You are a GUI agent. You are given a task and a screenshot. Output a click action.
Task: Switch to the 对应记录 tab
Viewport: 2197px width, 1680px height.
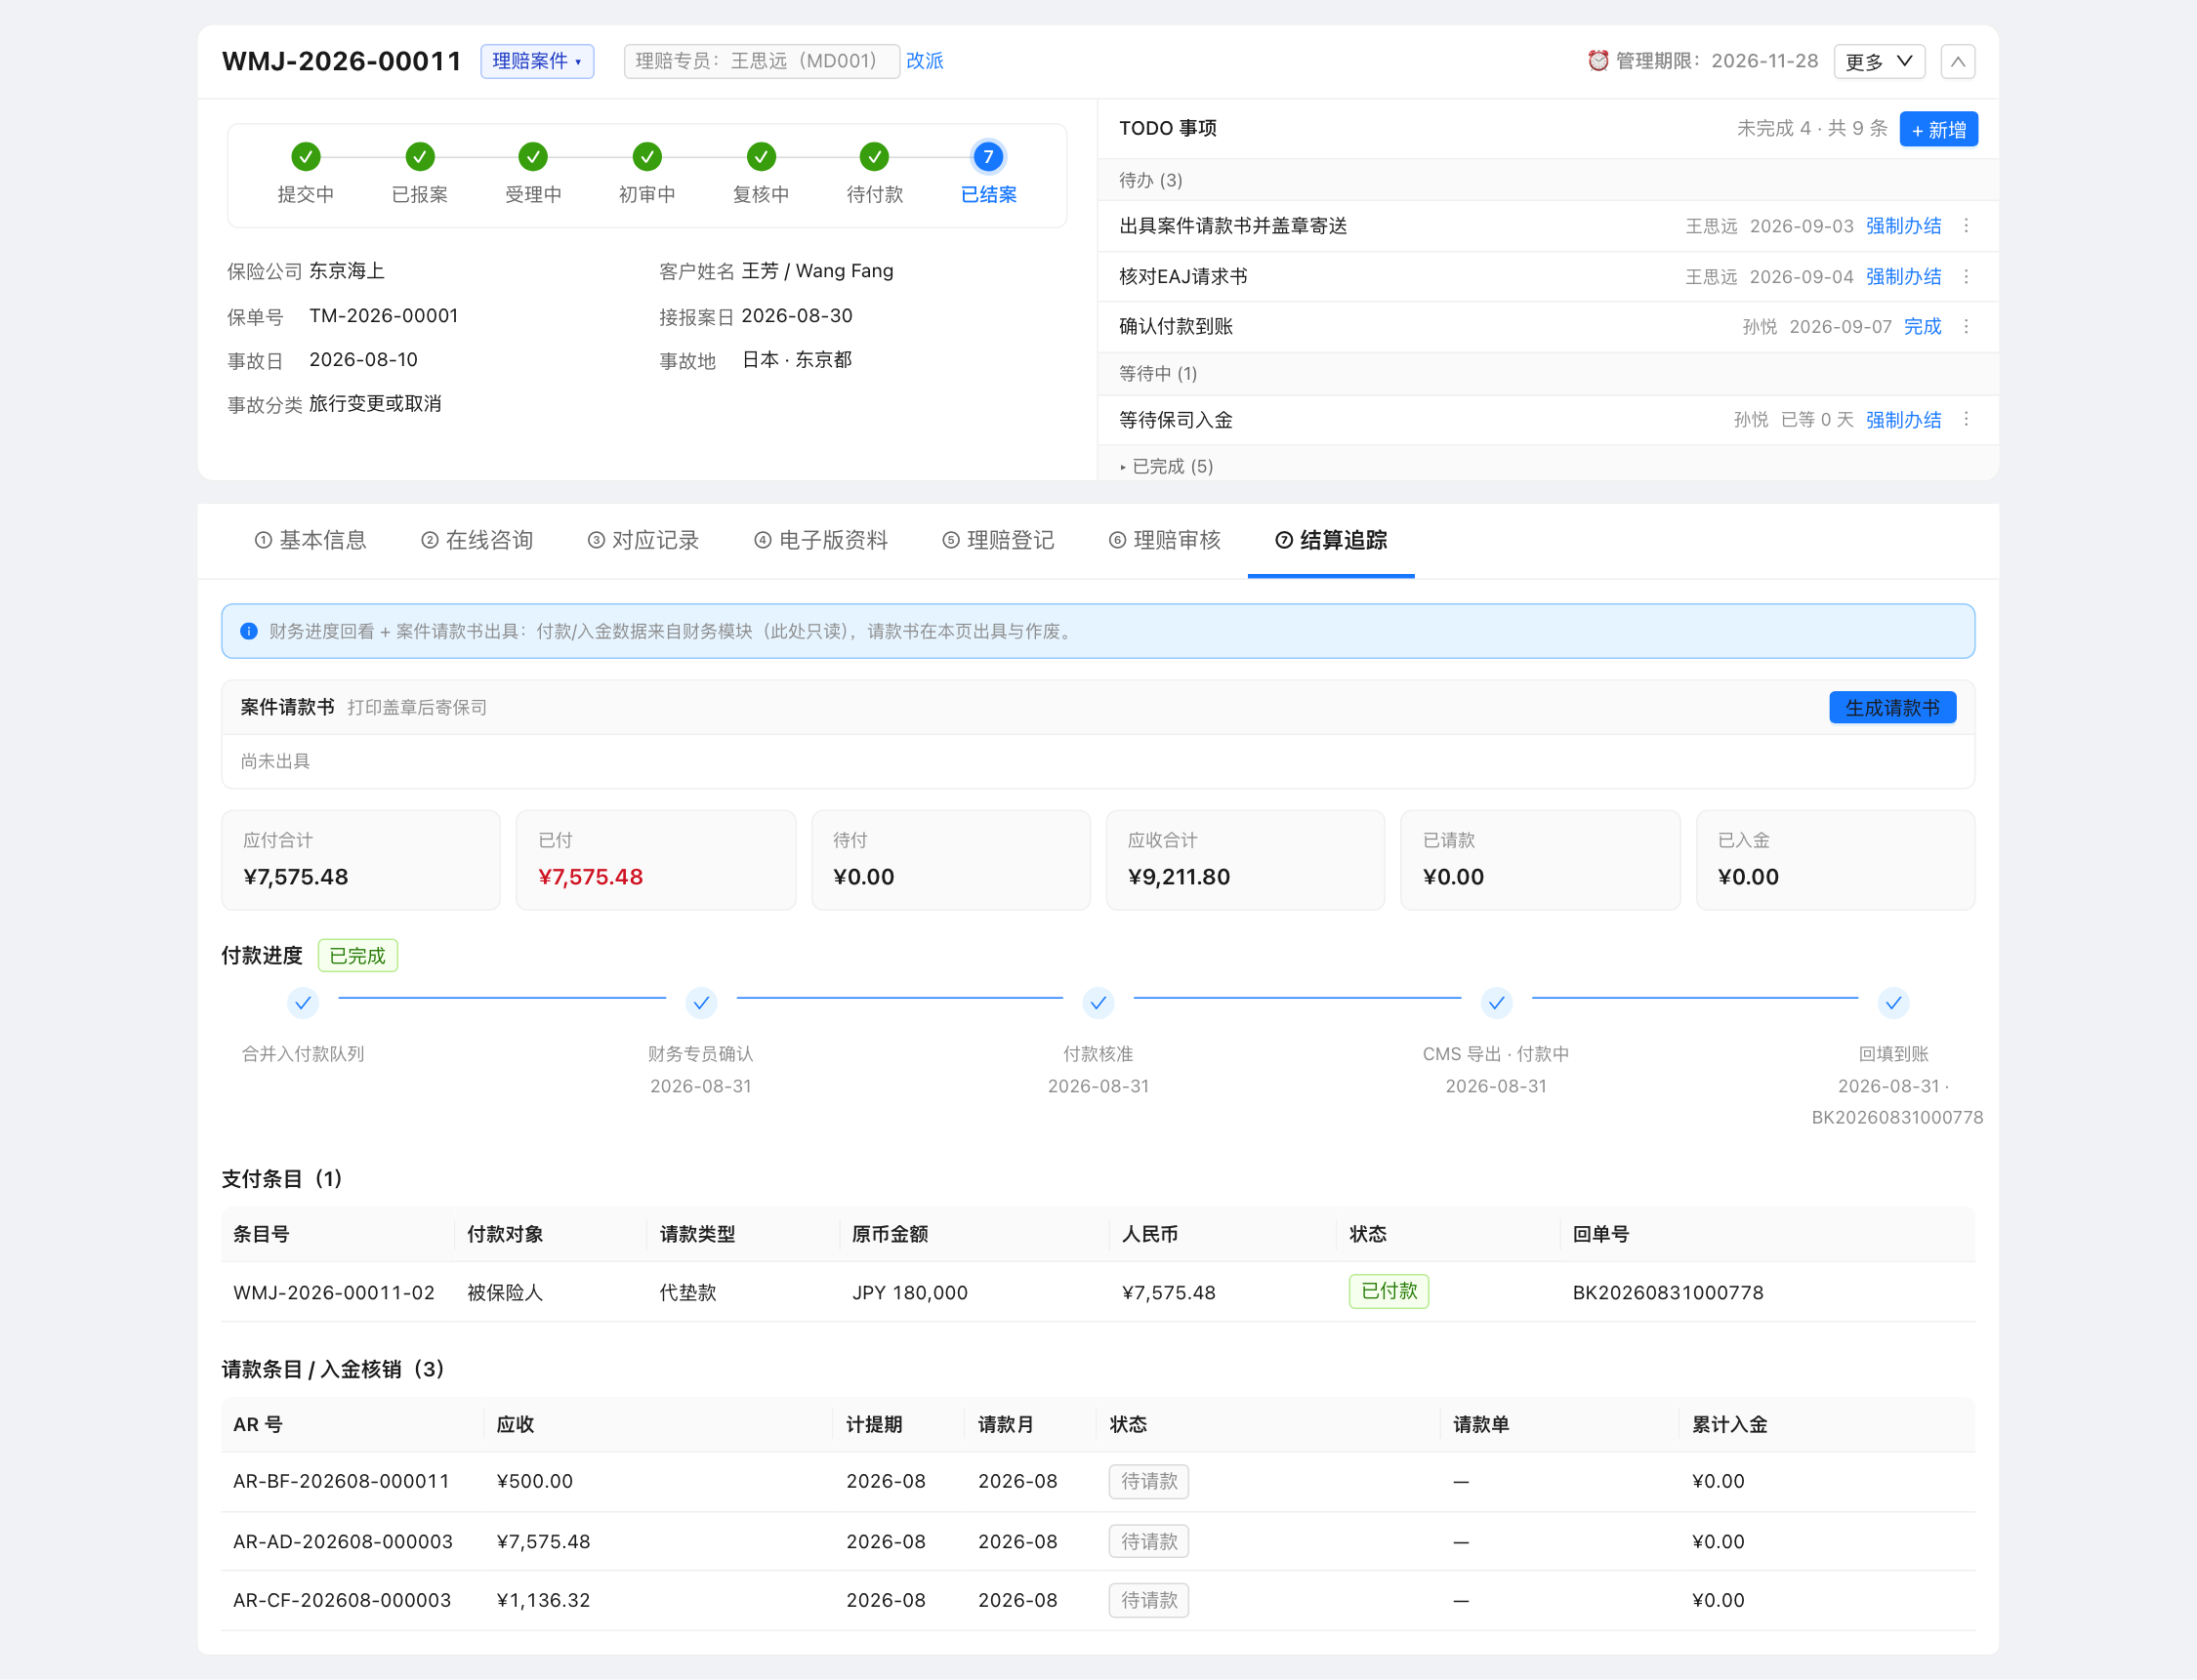643,540
